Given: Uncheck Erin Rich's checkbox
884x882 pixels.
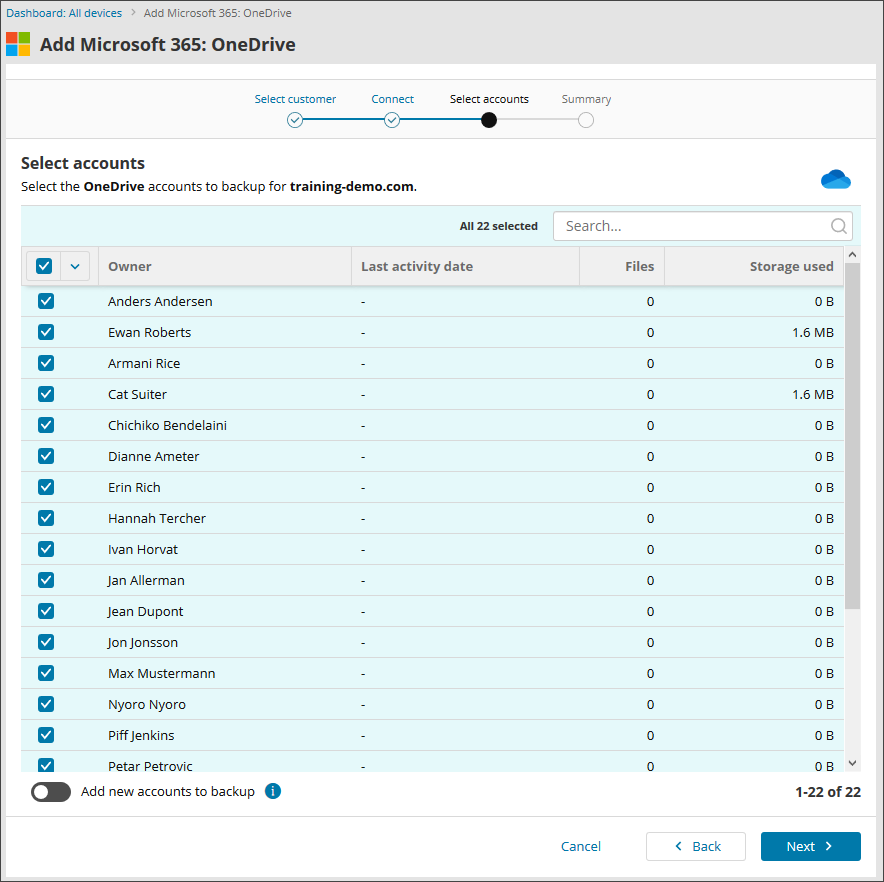Looking at the screenshot, I should point(46,487).
